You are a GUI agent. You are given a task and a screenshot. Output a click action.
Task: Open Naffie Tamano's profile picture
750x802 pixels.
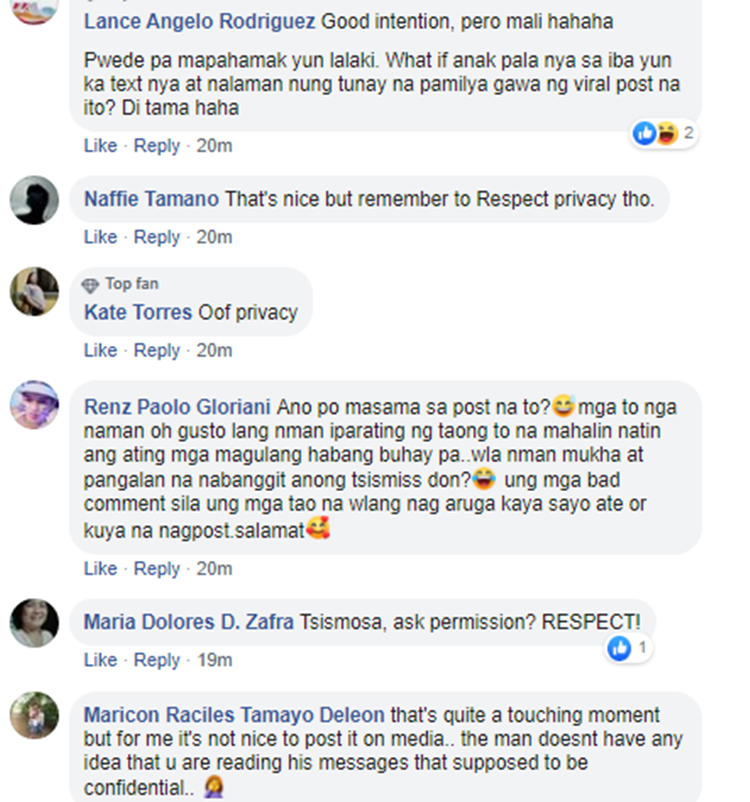pyautogui.click(x=34, y=200)
